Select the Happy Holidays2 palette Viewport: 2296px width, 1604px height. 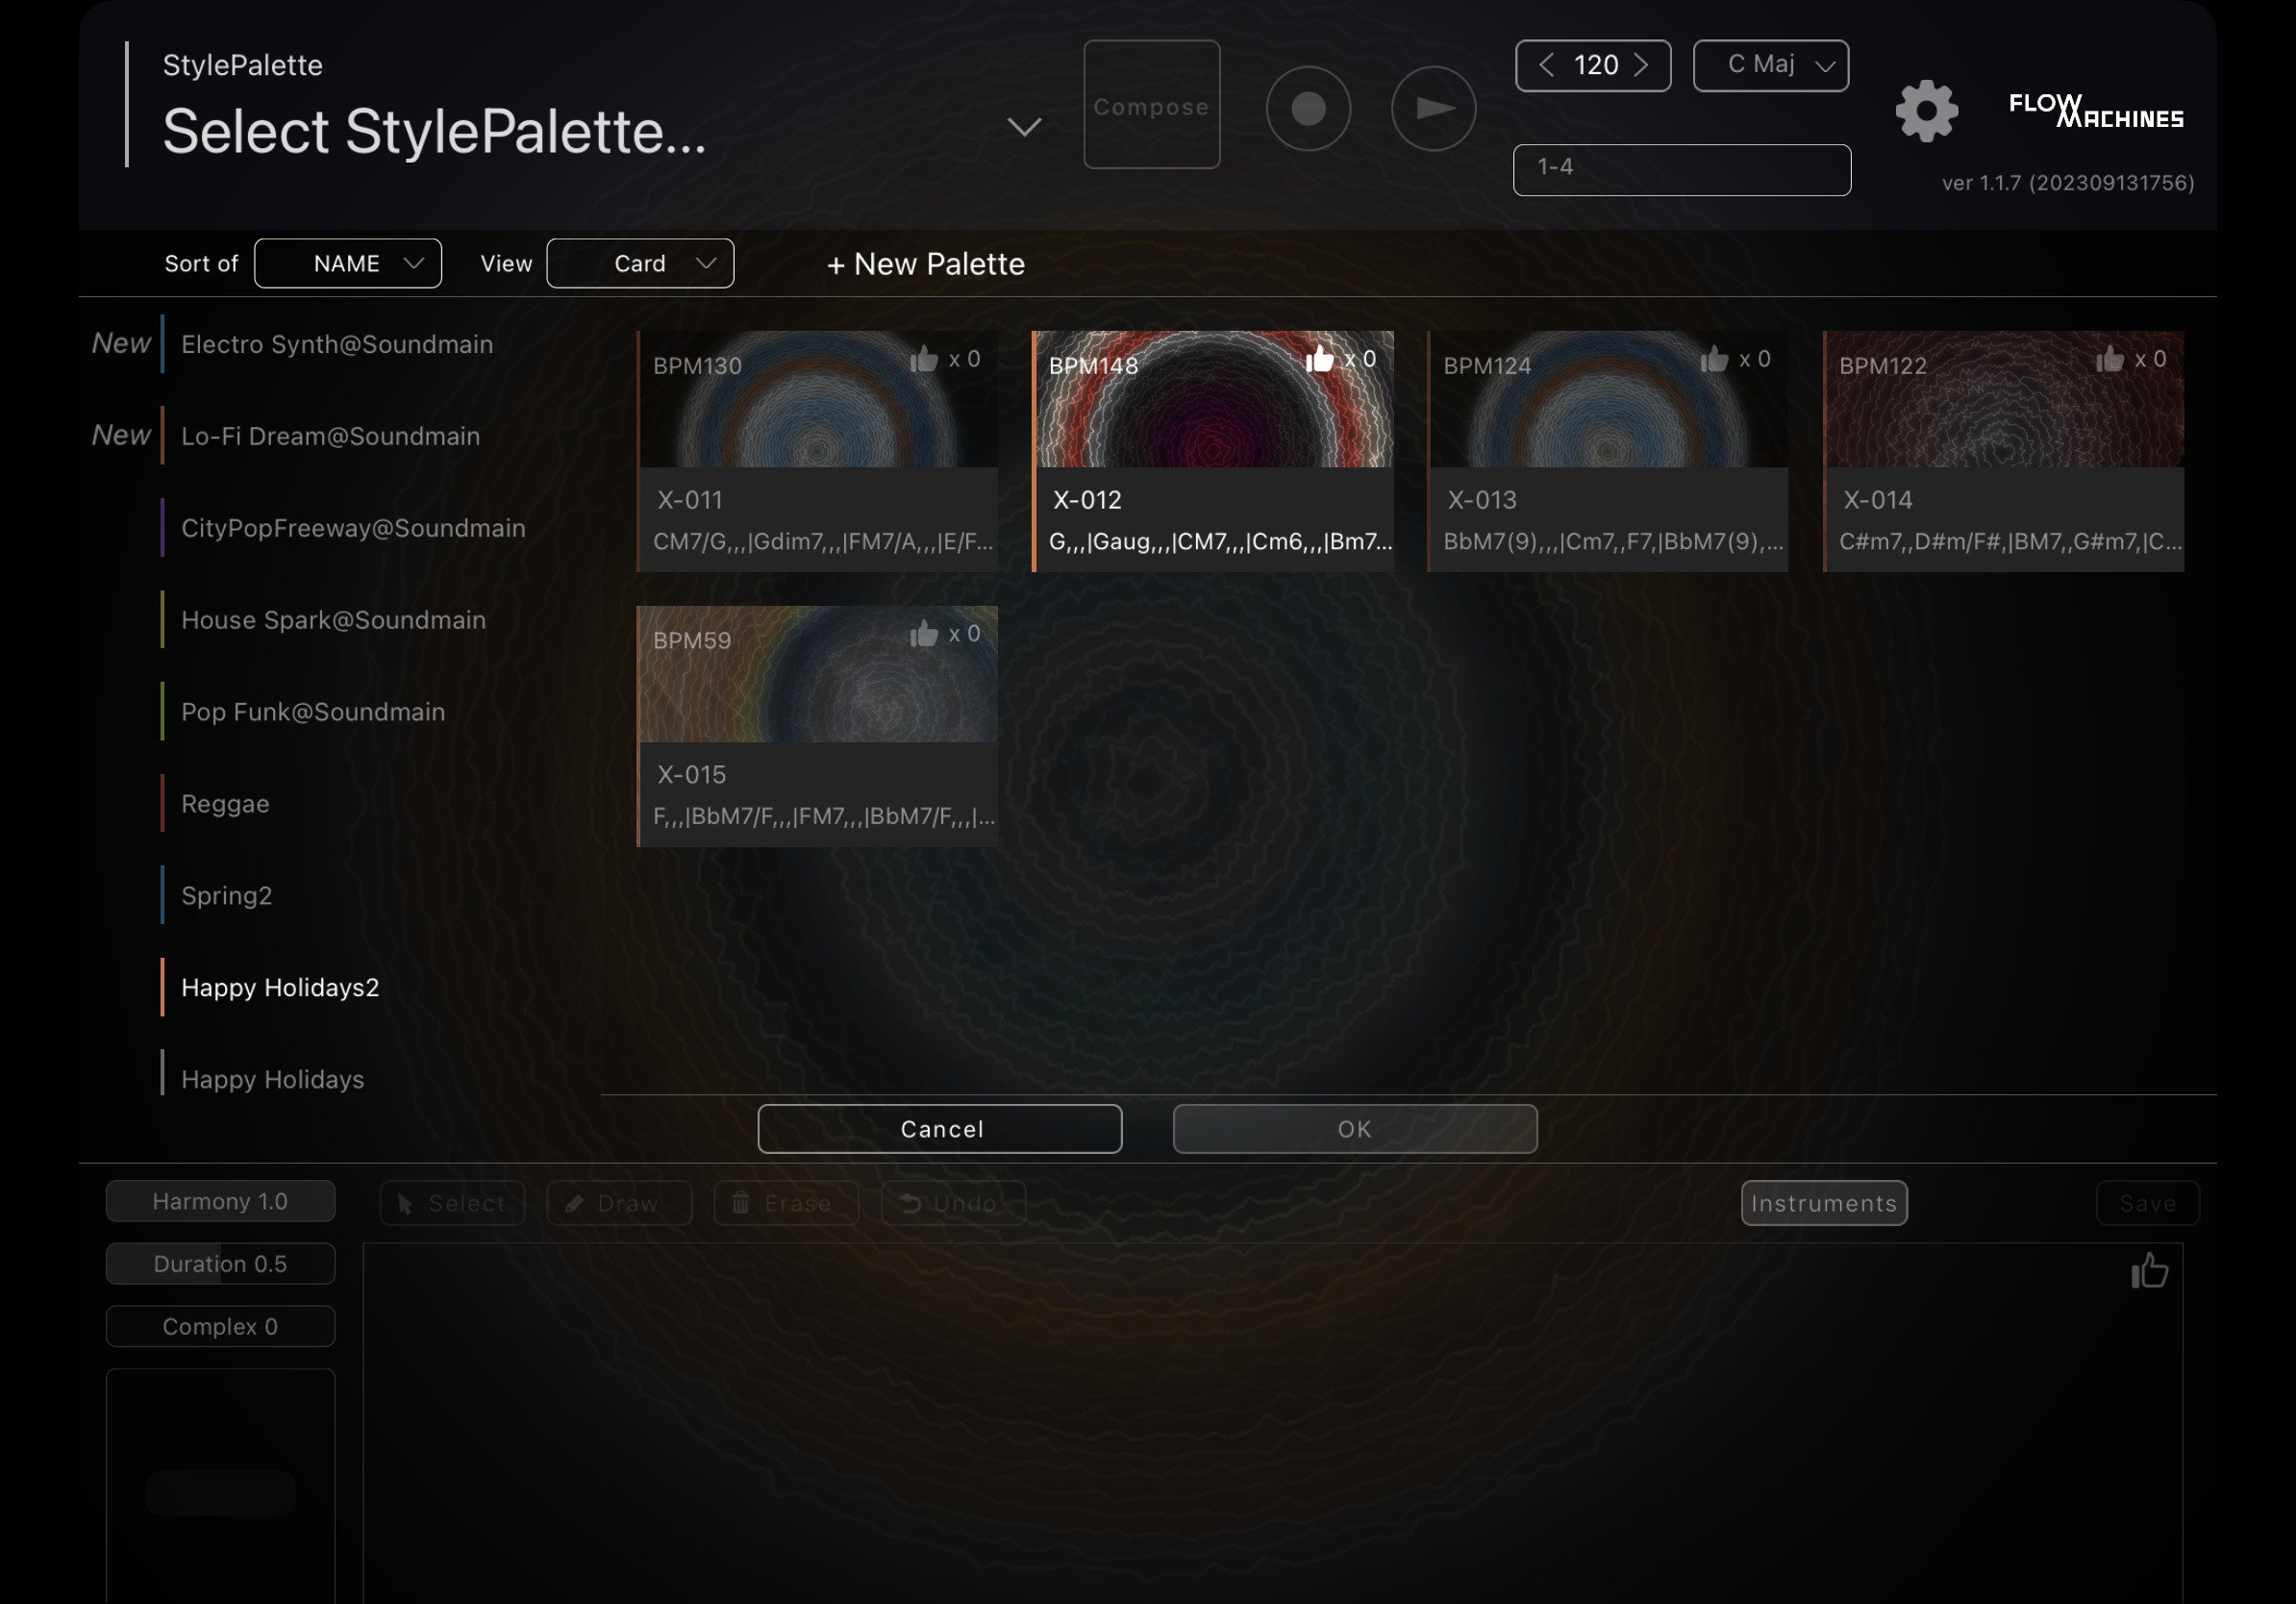tap(280, 988)
